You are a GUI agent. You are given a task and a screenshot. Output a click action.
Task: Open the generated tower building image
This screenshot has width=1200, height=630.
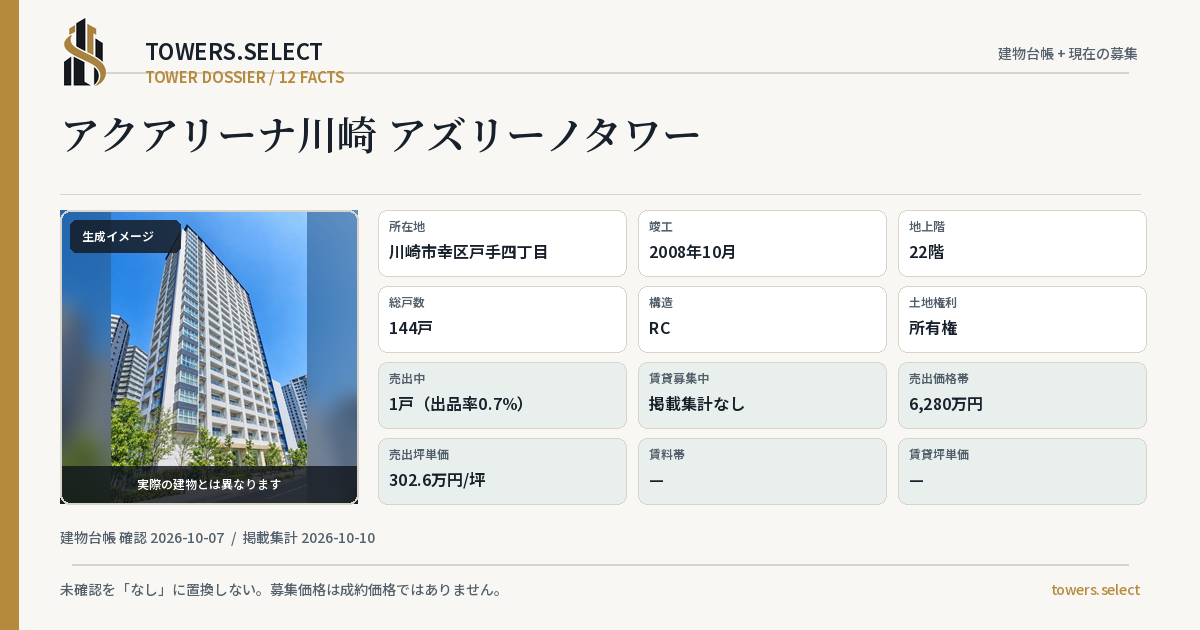209,357
